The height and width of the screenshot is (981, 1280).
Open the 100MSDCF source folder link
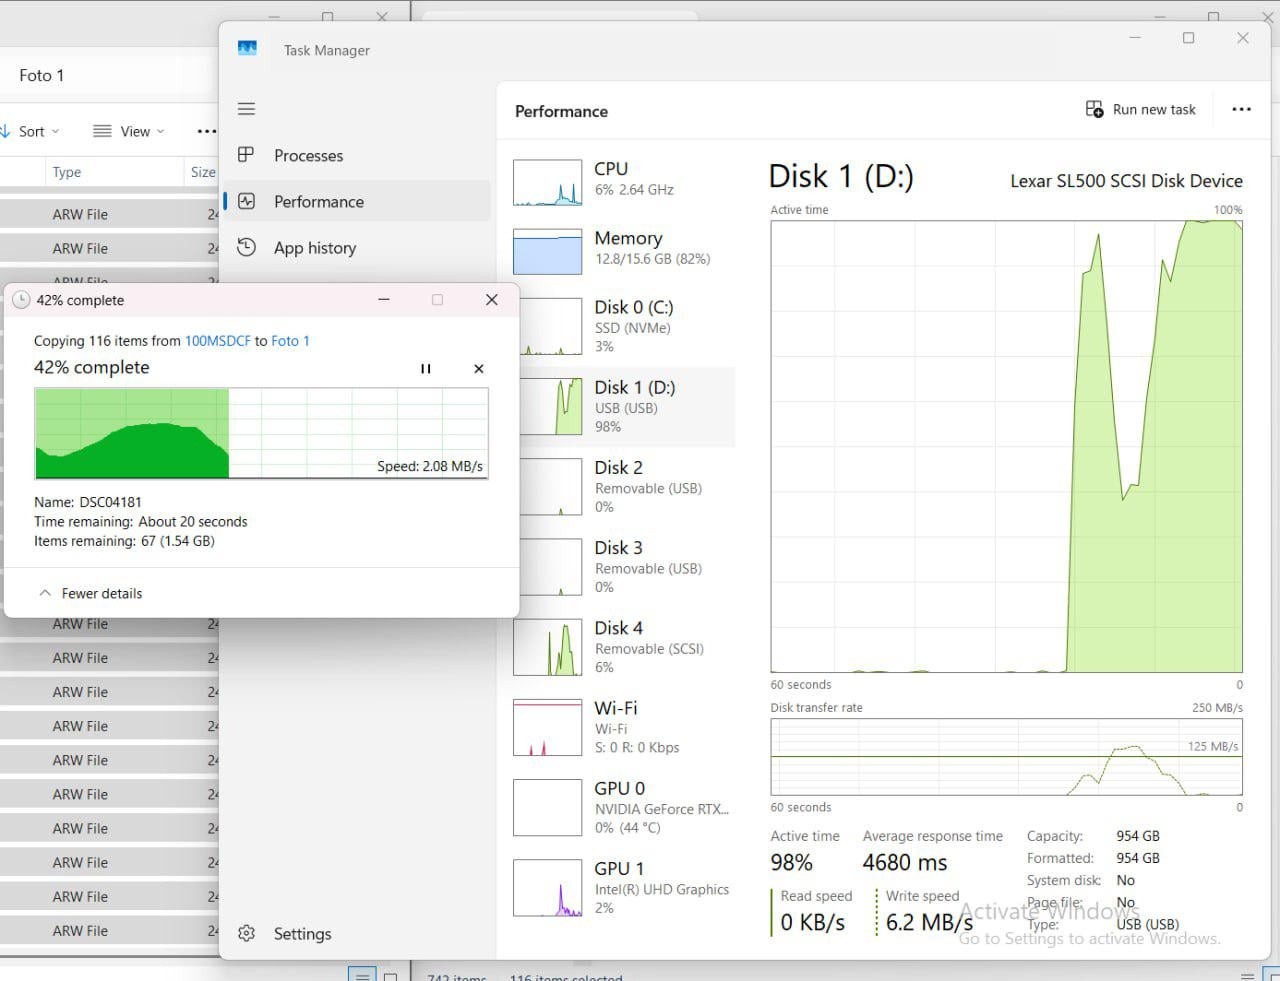[x=217, y=341]
